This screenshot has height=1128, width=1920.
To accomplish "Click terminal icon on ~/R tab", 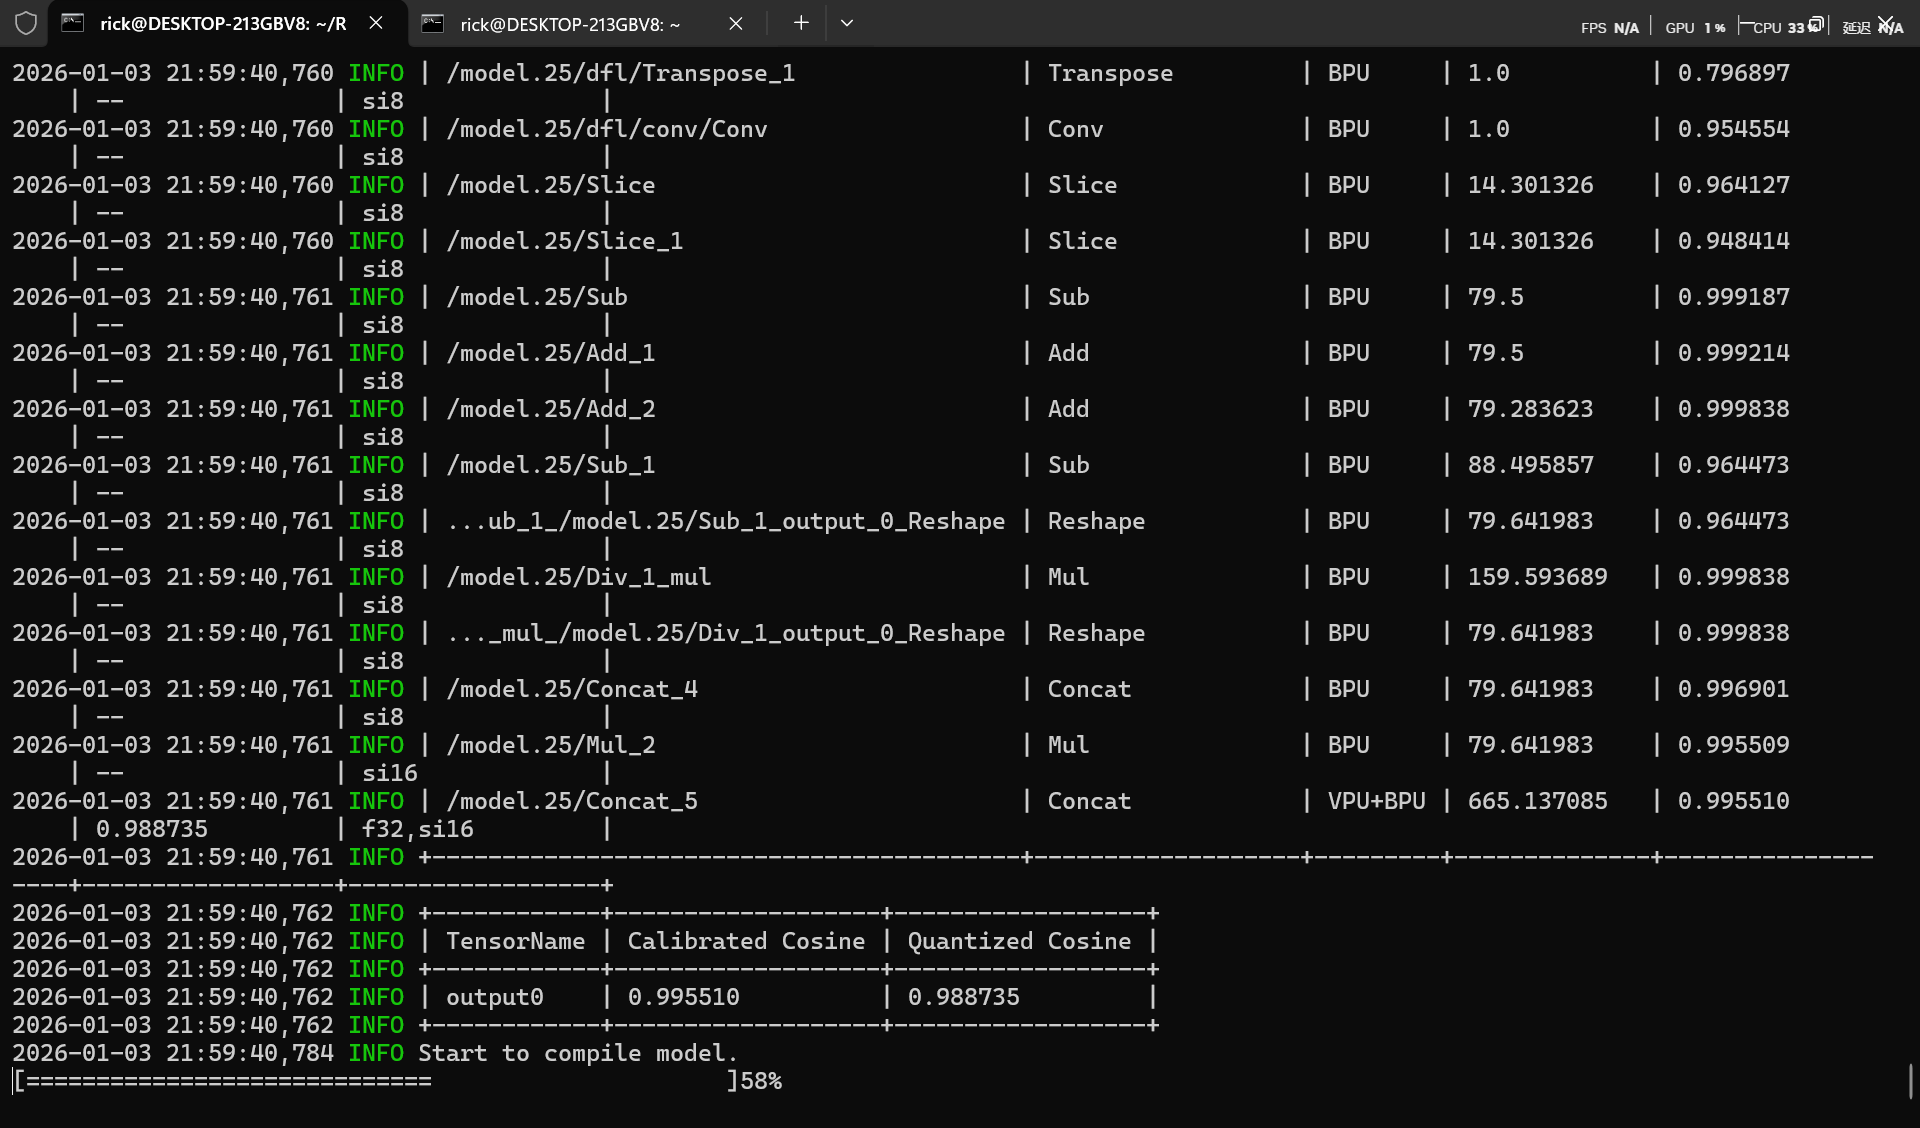I will (73, 23).
